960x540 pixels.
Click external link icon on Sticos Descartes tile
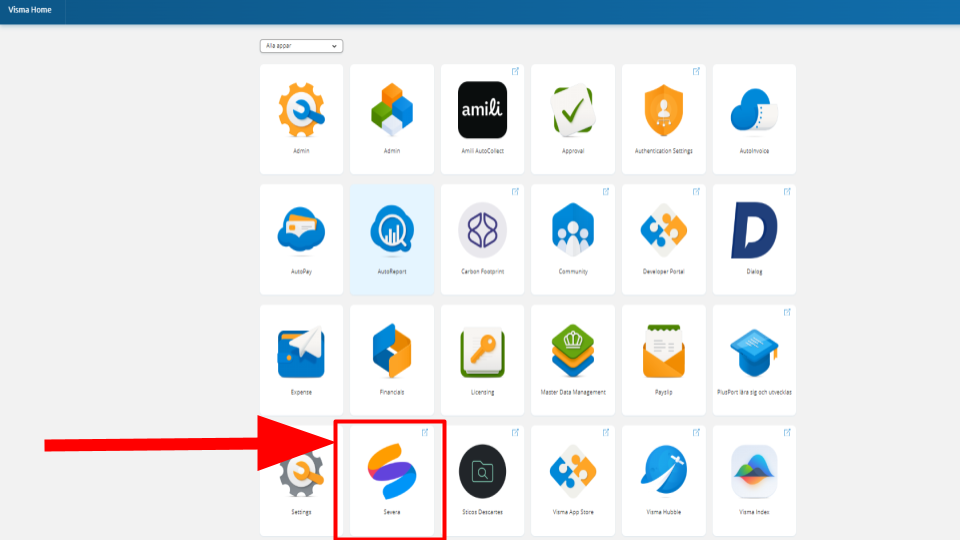click(x=516, y=433)
